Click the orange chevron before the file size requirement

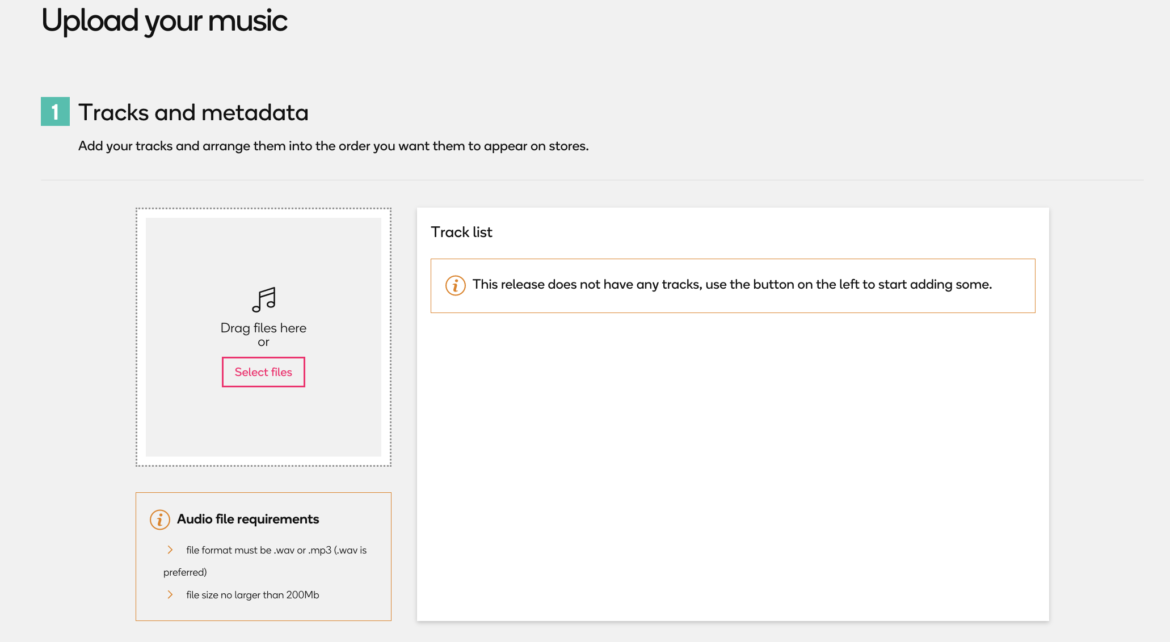[x=172, y=594]
